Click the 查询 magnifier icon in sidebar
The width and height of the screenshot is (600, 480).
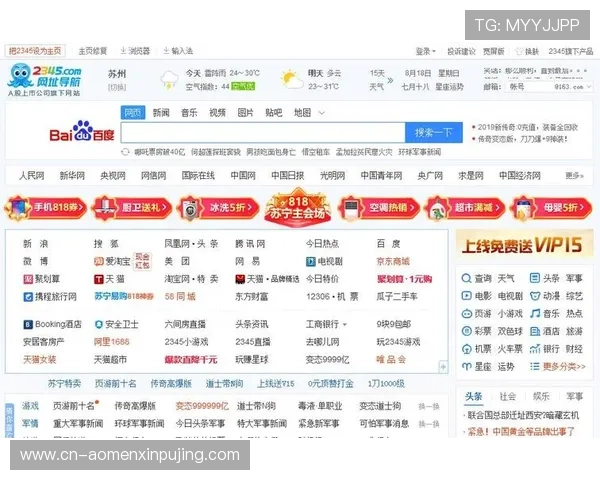pyautogui.click(x=466, y=278)
